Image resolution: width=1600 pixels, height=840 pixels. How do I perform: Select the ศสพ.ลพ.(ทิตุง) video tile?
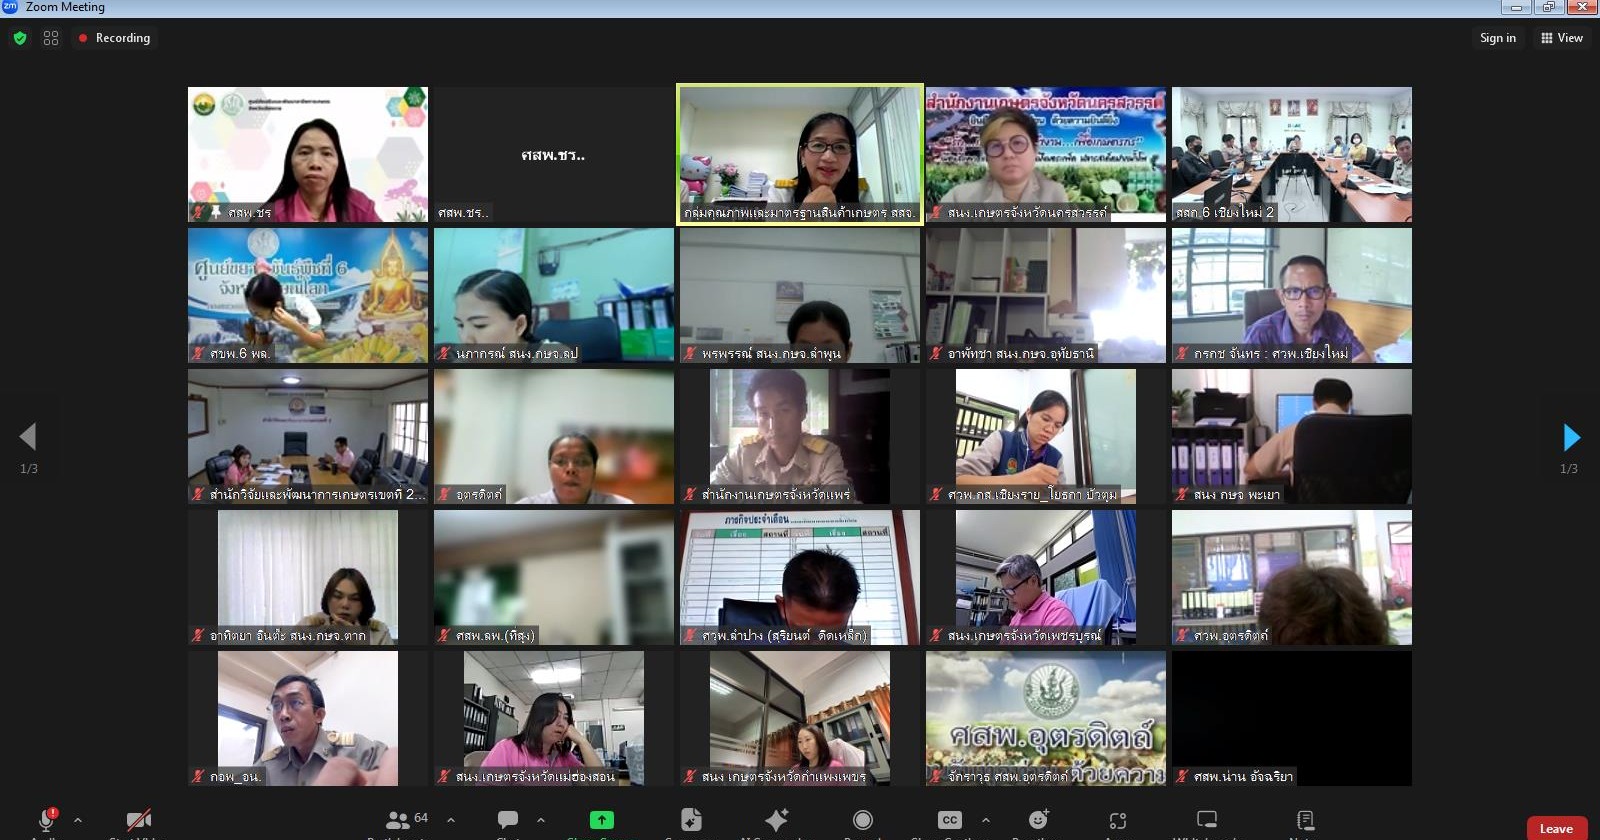coord(554,577)
